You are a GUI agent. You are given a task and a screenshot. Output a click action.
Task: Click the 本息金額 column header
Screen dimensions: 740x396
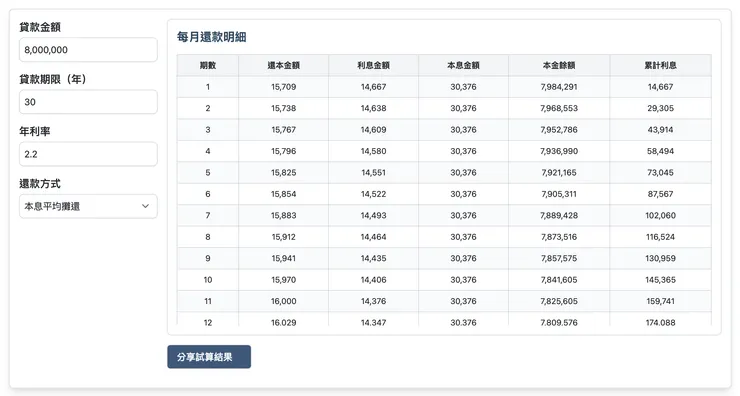463,66
